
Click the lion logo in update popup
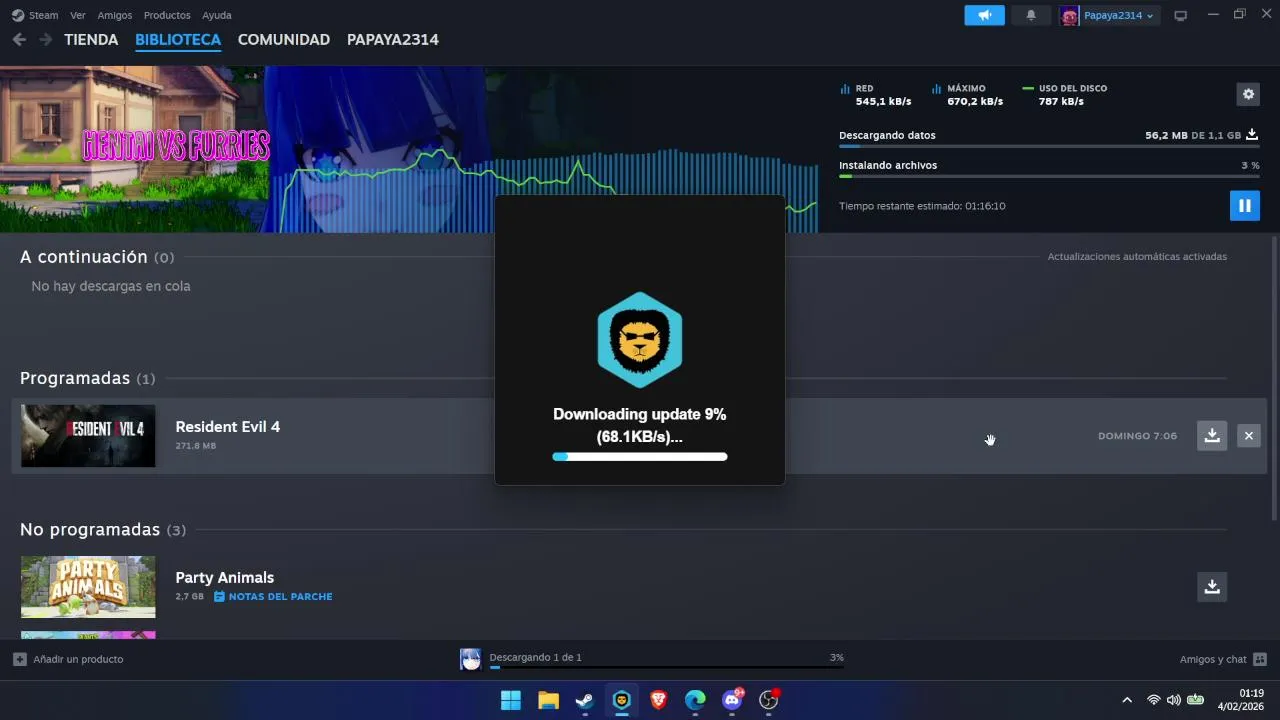click(640, 340)
